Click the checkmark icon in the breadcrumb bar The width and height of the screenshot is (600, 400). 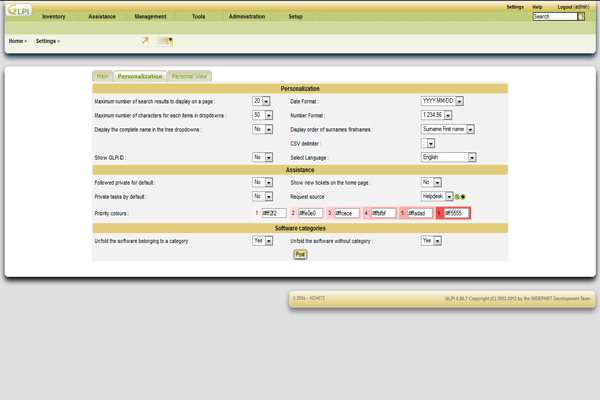click(145, 41)
